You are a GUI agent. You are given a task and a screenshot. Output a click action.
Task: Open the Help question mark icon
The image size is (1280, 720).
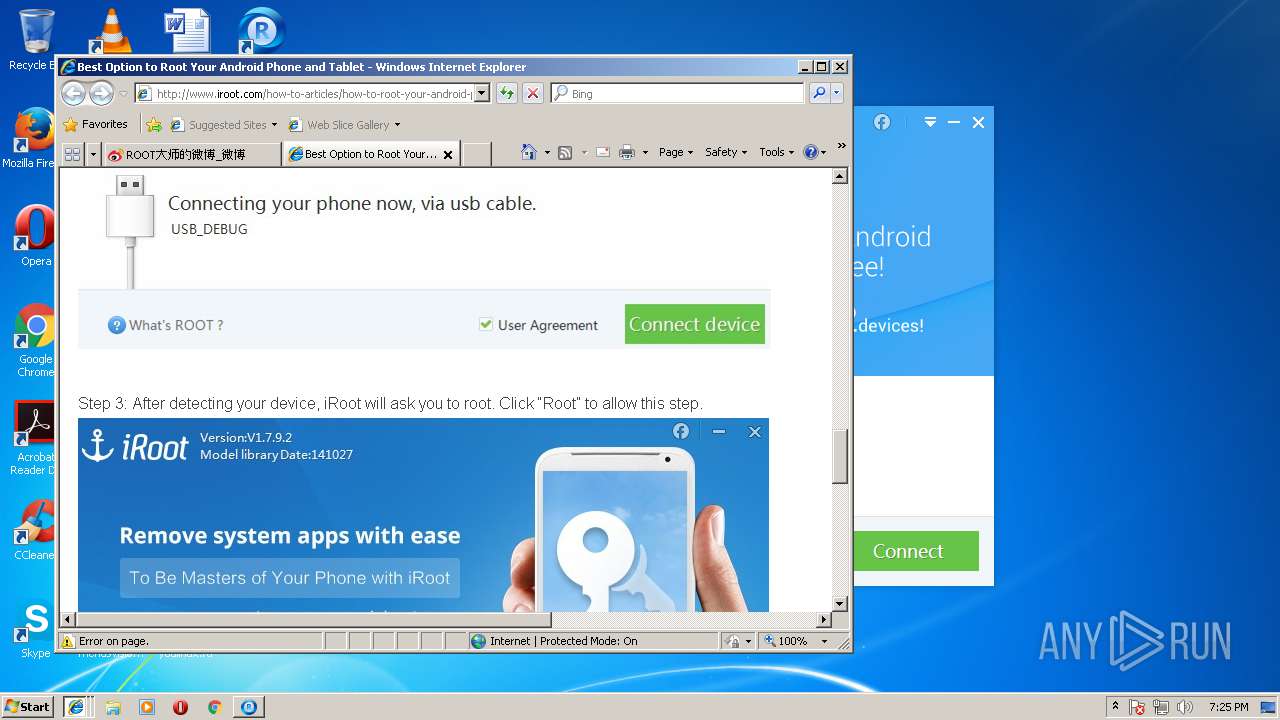click(x=811, y=152)
